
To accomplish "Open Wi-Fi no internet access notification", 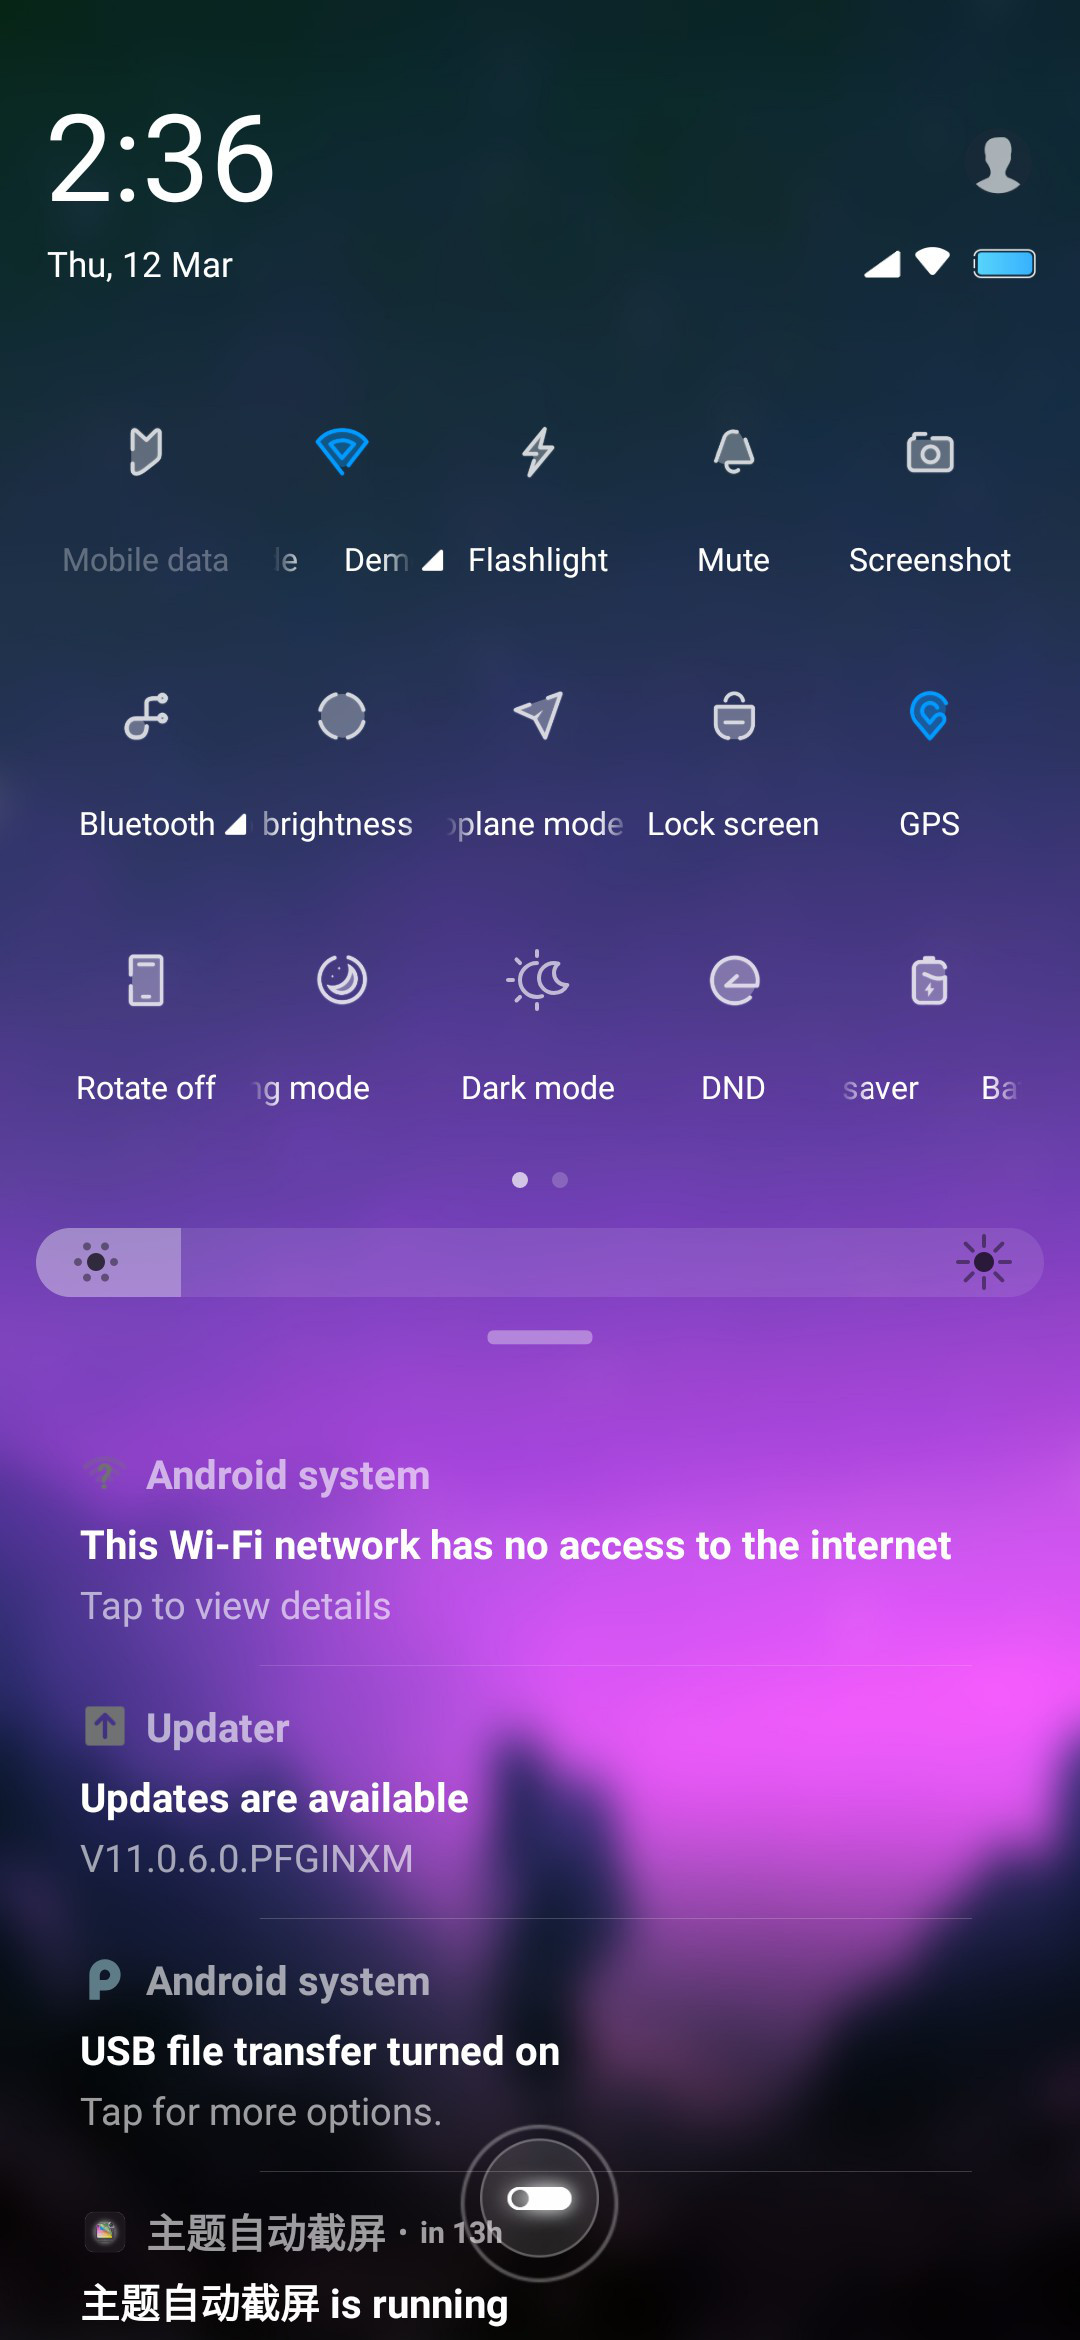I will (x=540, y=1540).
